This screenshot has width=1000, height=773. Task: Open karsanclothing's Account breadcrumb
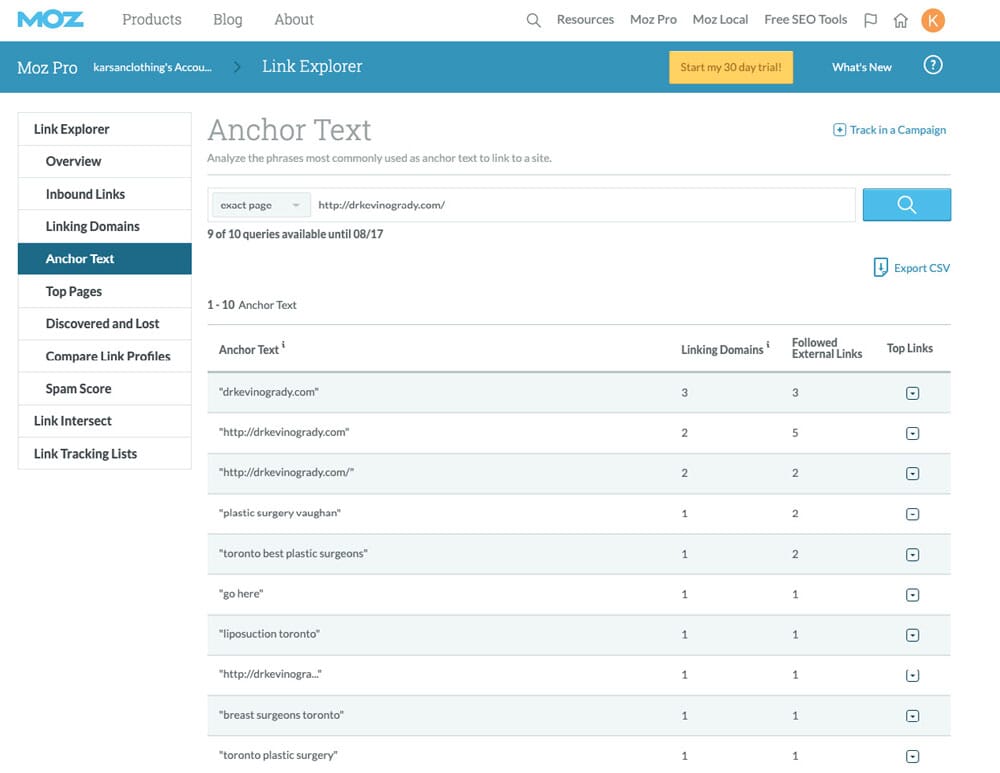pyautogui.click(x=152, y=67)
